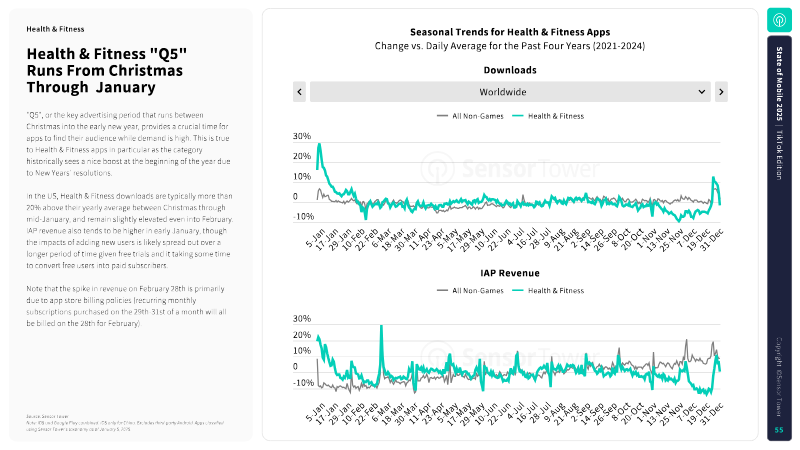The height and width of the screenshot is (450, 800).
Task: Go to next region with right arrow
Action: click(x=721, y=92)
